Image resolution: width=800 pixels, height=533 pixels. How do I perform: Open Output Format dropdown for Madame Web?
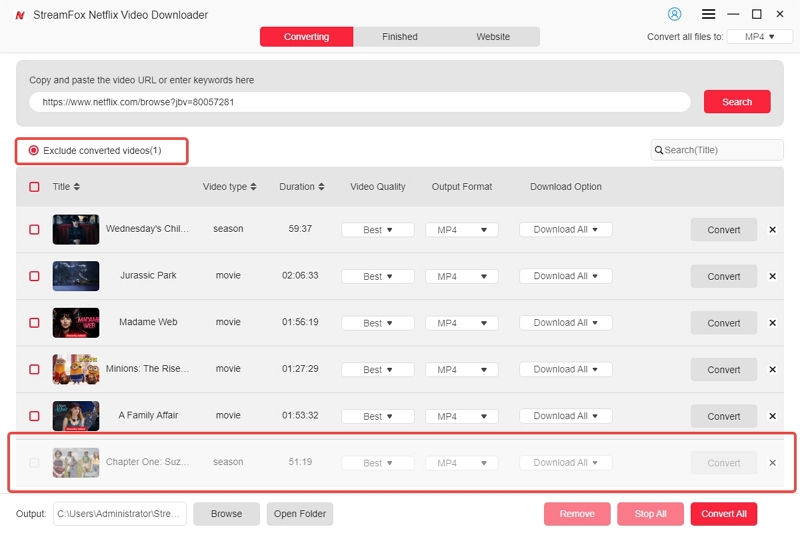pos(462,323)
